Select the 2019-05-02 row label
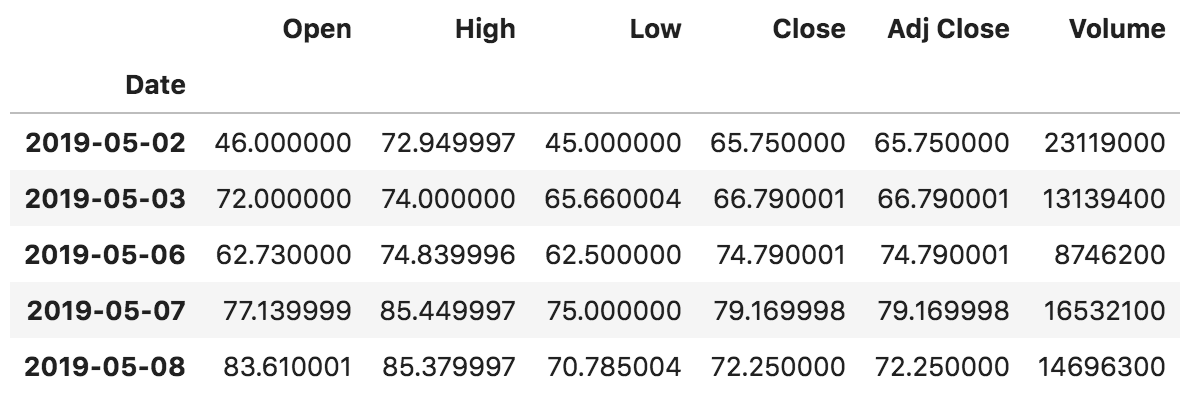1188x406 pixels. [x=105, y=142]
